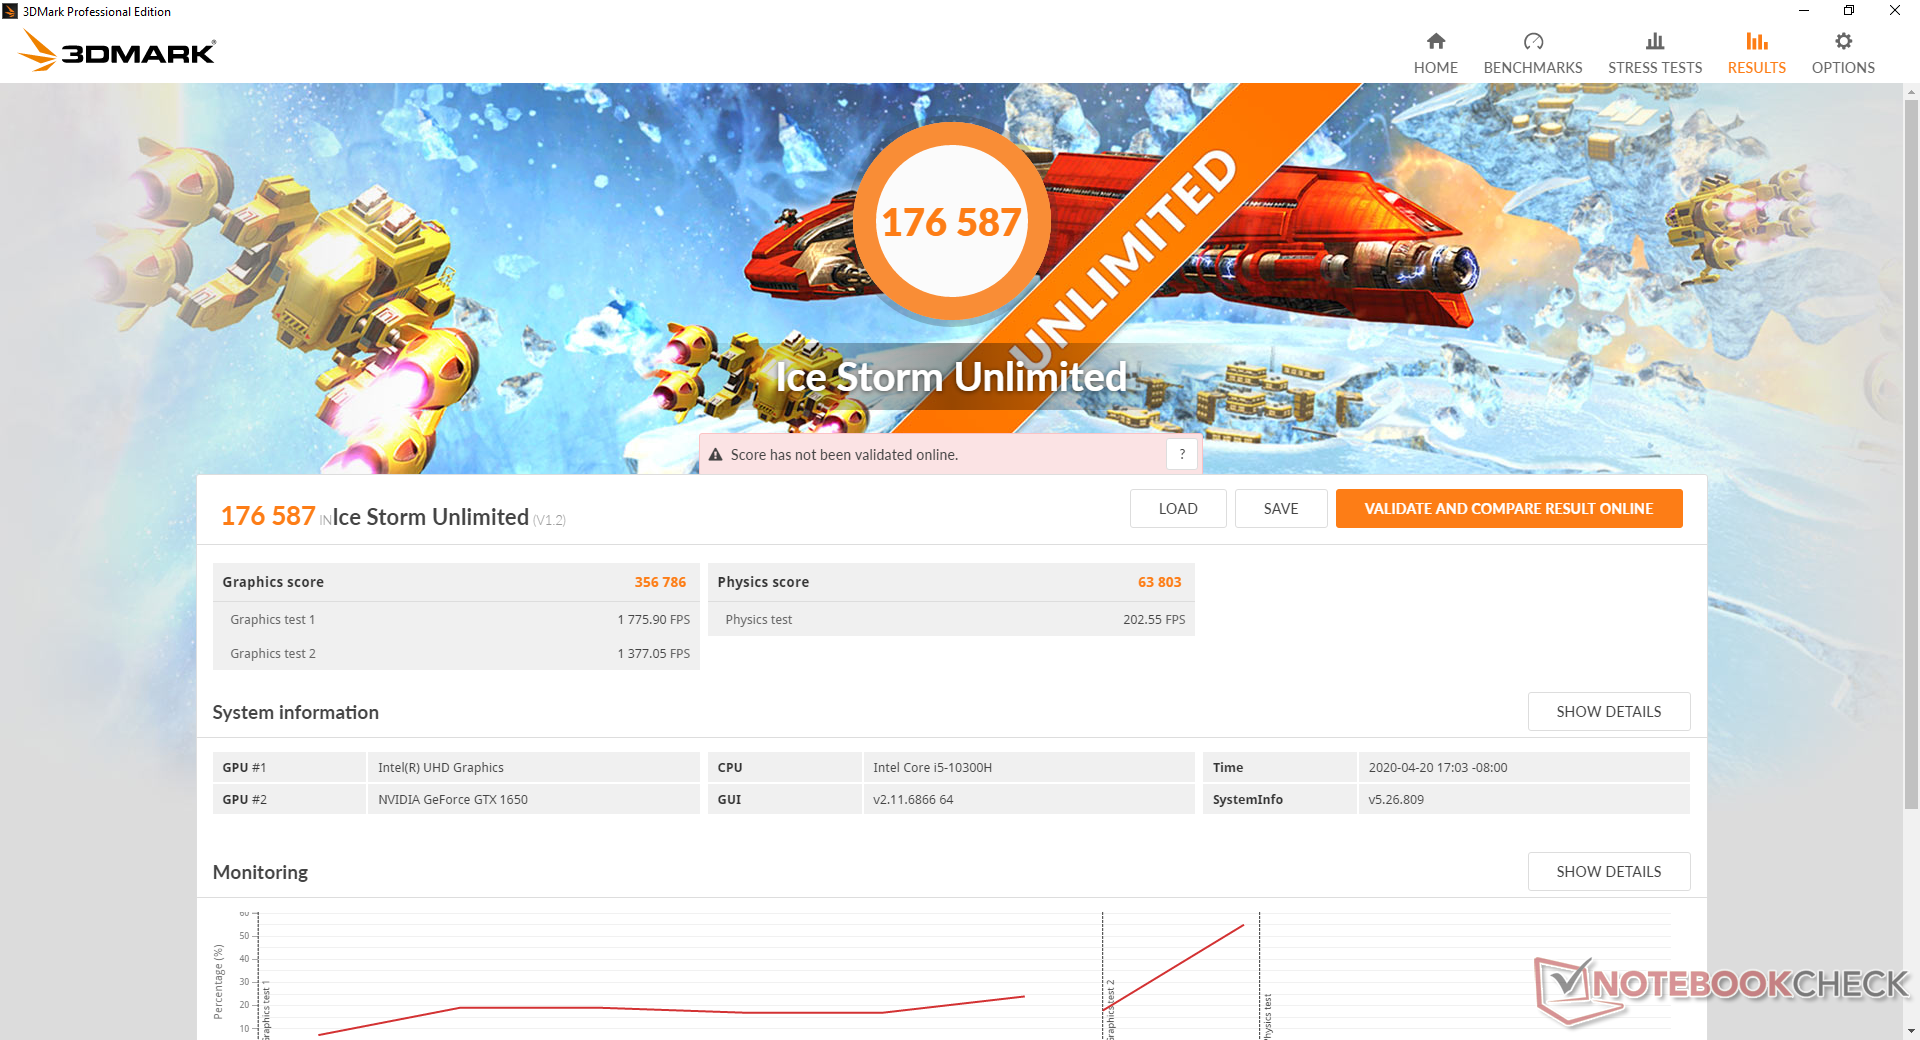The width and height of the screenshot is (1920, 1040).
Task: Click the 3DMark app icon in title bar
Action: (10, 11)
